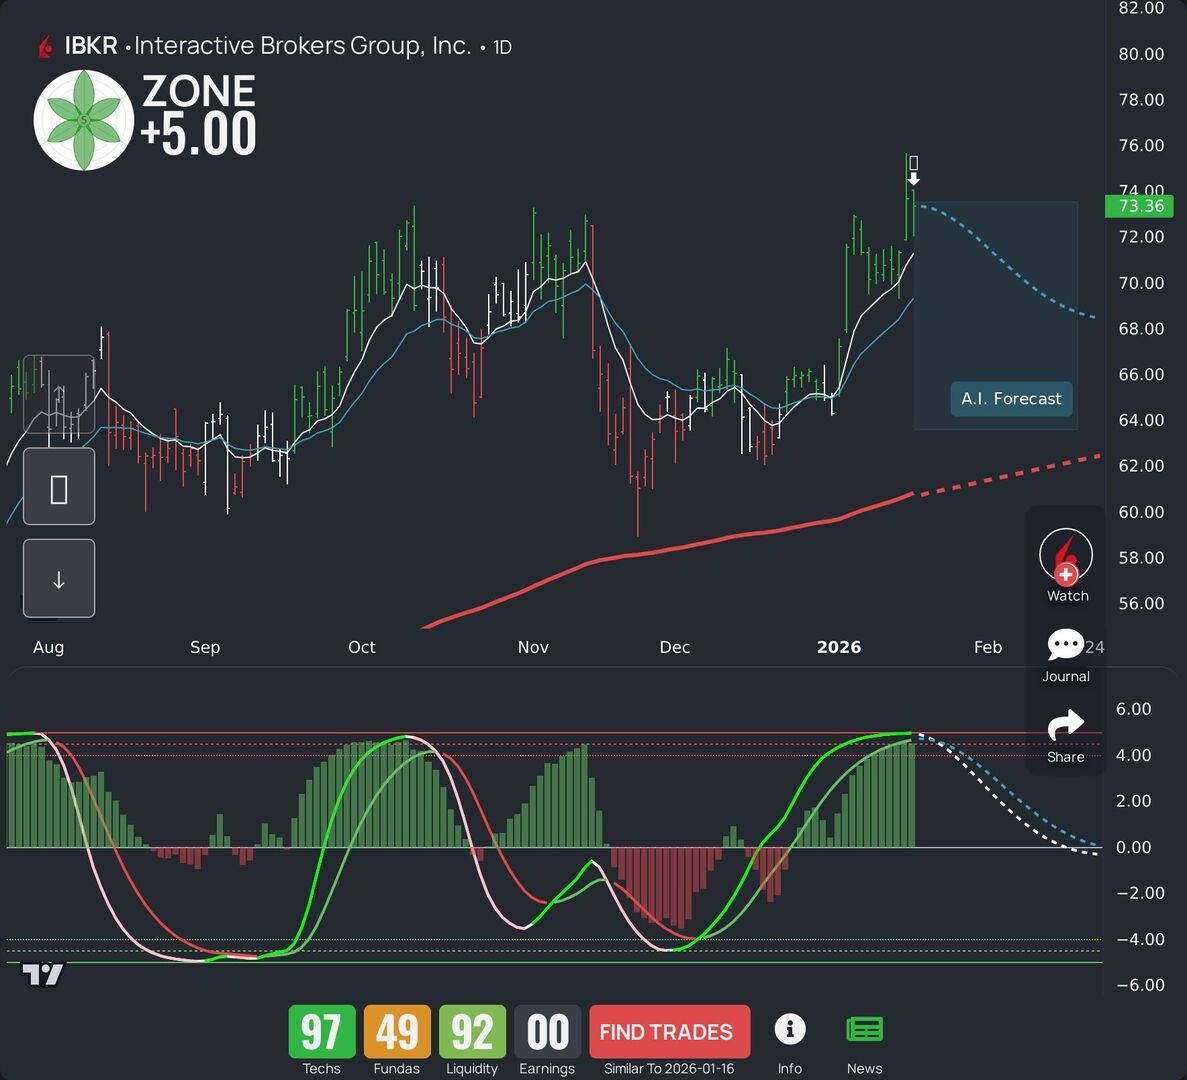
Task: Click the green ZONE flower emblem
Action: (x=83, y=120)
